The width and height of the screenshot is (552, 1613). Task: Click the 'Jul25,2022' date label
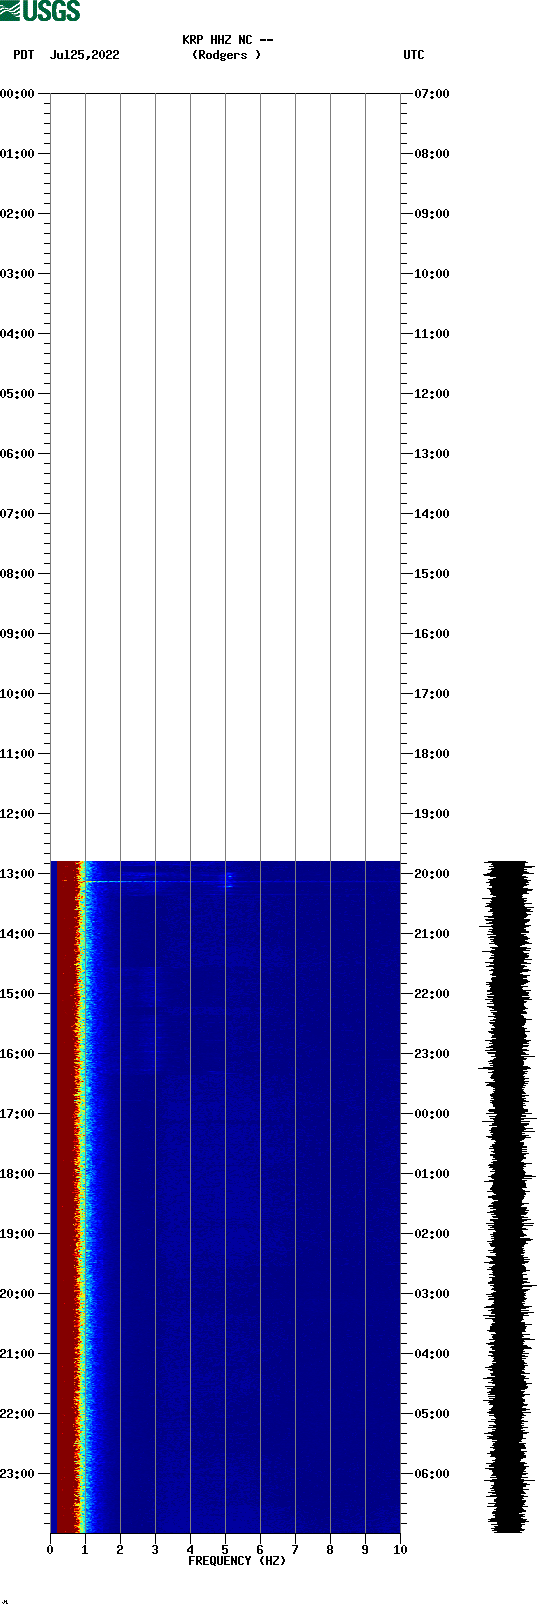pyautogui.click(x=85, y=55)
